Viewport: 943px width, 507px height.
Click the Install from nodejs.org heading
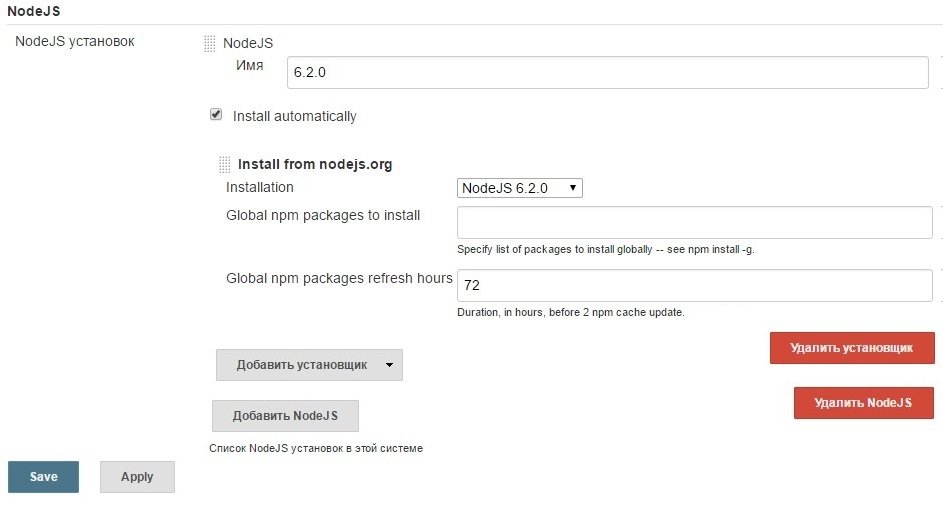click(x=315, y=164)
